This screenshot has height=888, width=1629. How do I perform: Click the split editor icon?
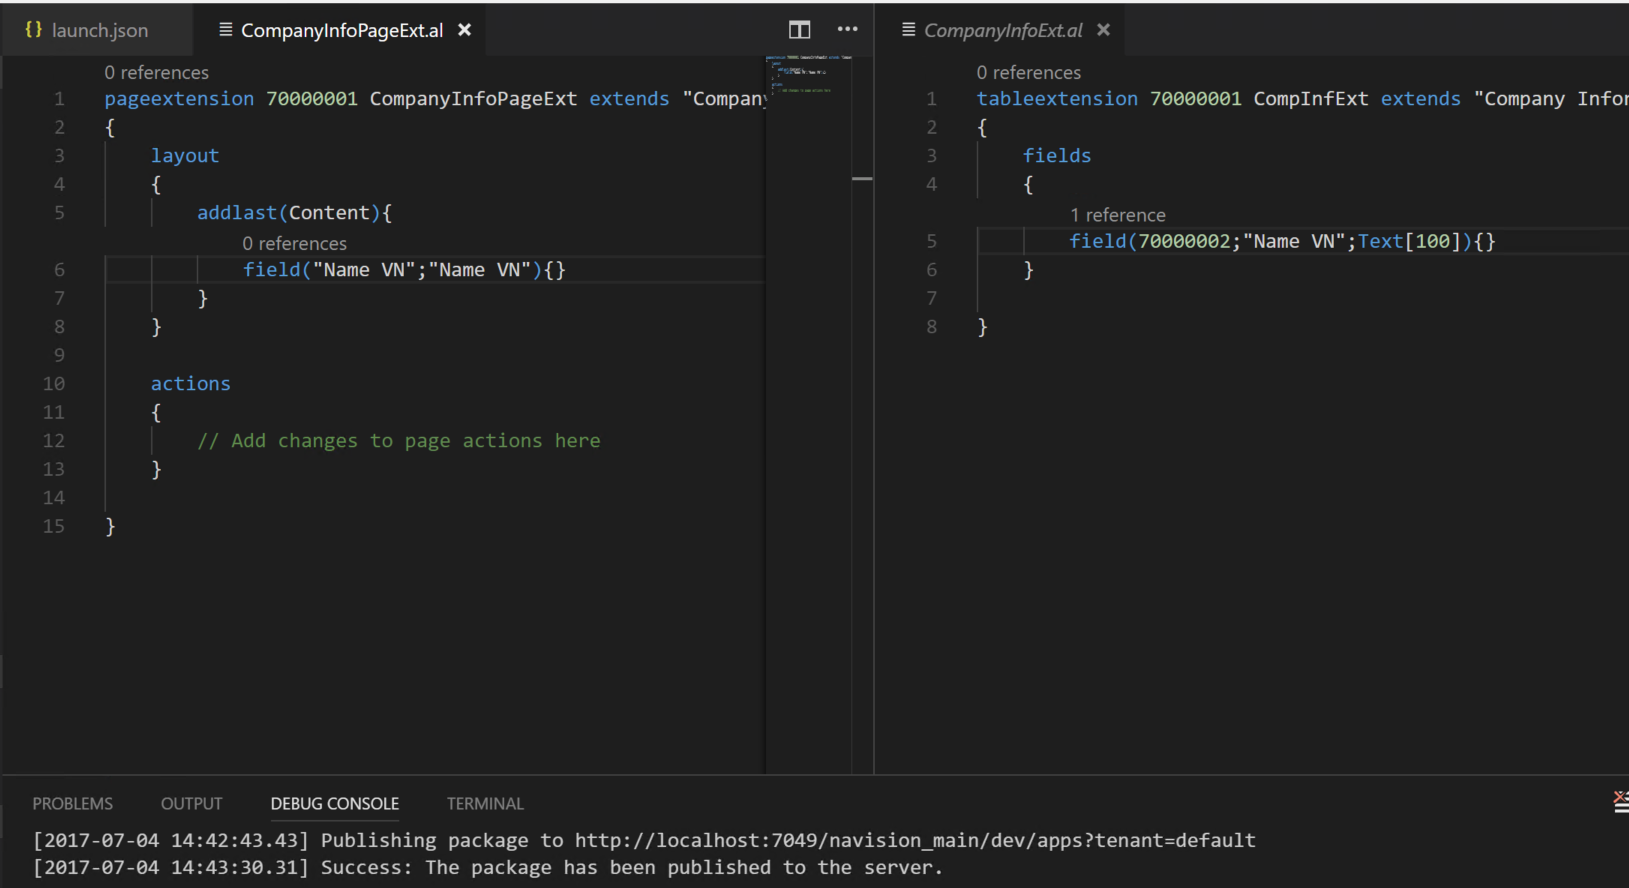[x=799, y=30]
